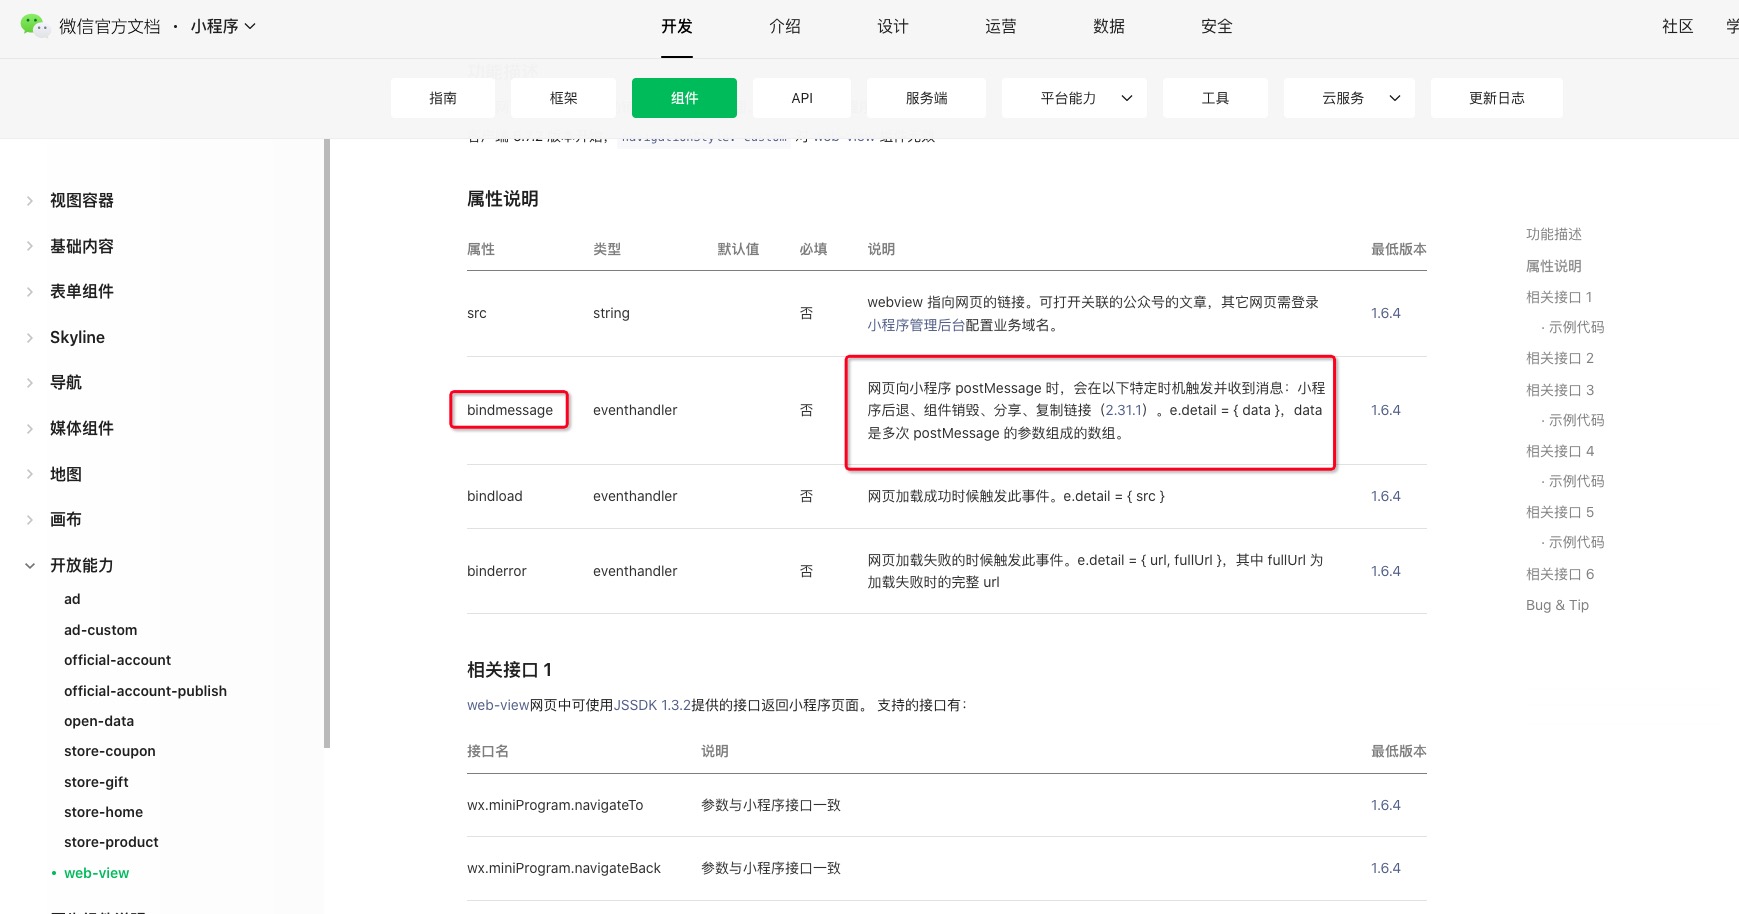The width and height of the screenshot is (1739, 914).
Task: Click the sidebar vertical scrollbar
Action: [327, 440]
